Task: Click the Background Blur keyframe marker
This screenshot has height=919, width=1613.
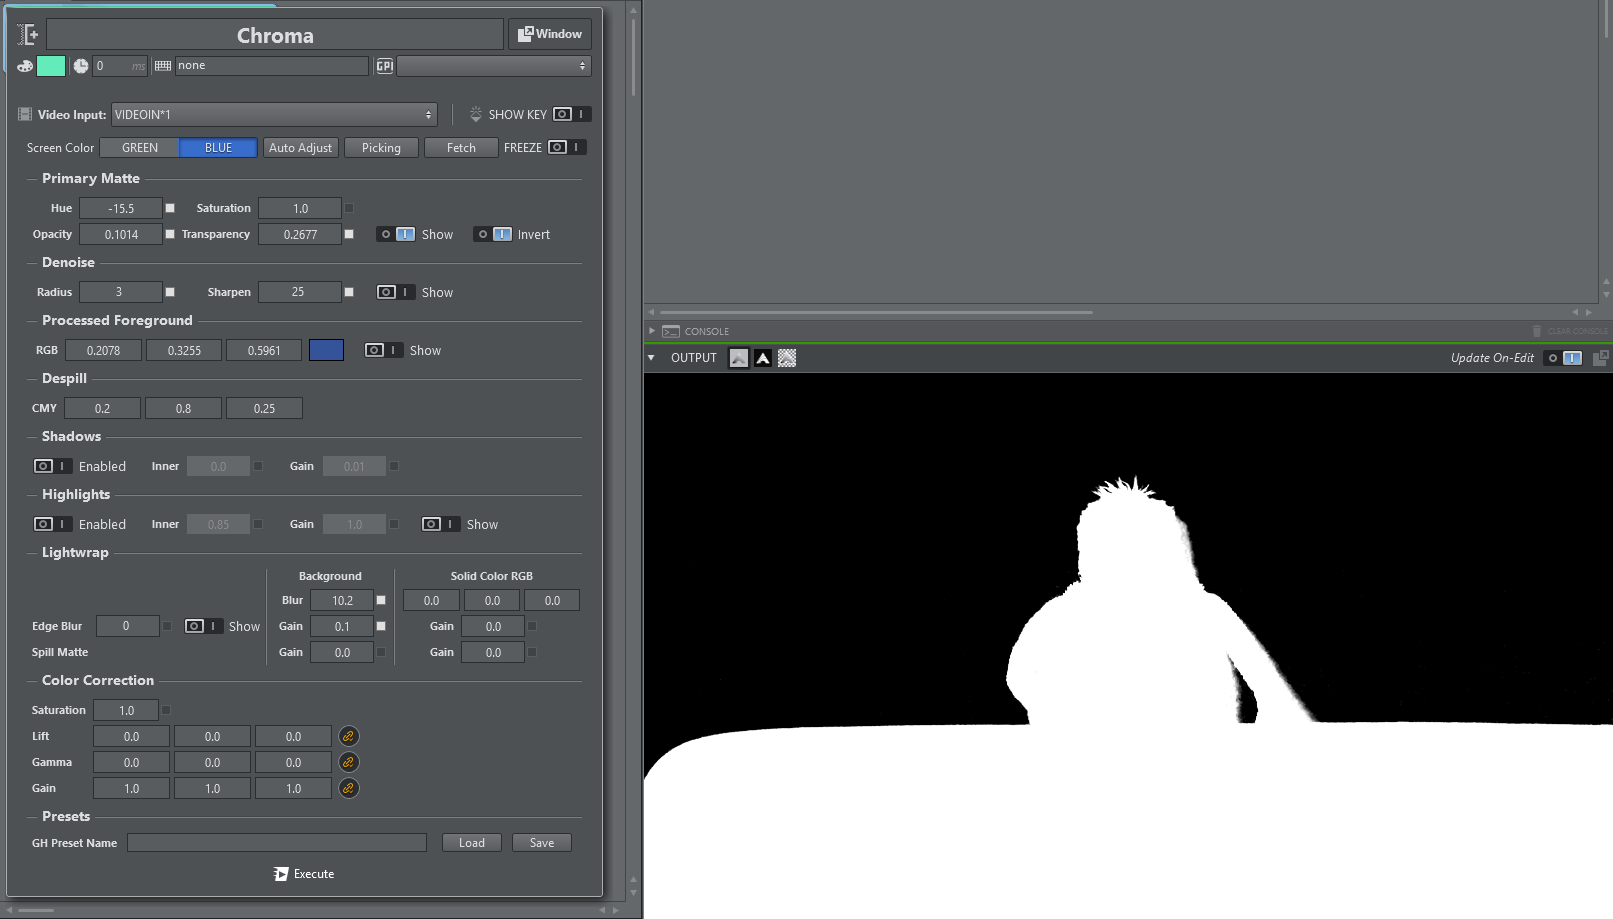Action: coord(381,600)
